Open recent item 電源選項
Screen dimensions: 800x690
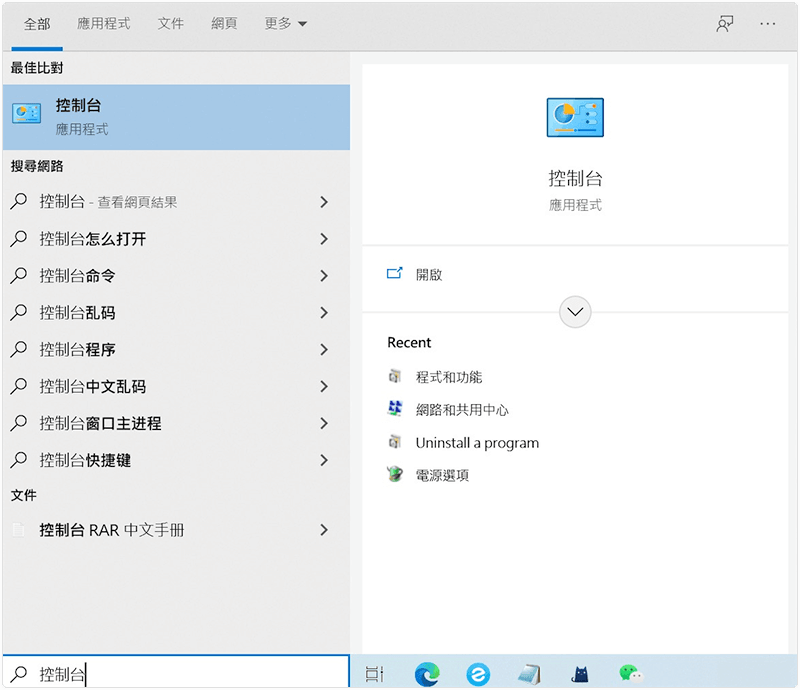point(442,476)
